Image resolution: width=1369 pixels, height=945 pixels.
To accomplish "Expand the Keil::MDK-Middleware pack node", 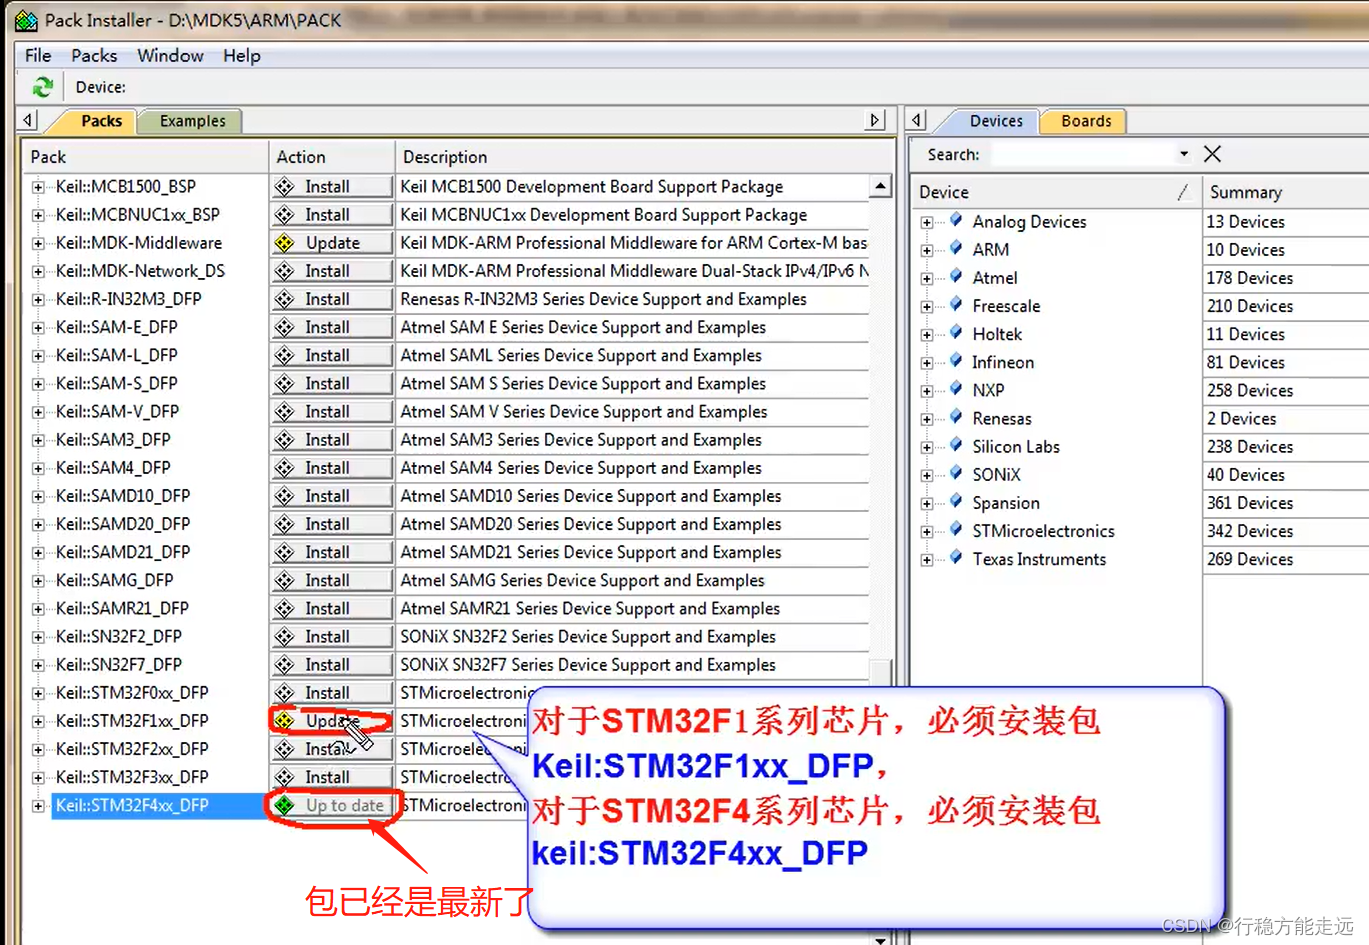I will click(38, 243).
